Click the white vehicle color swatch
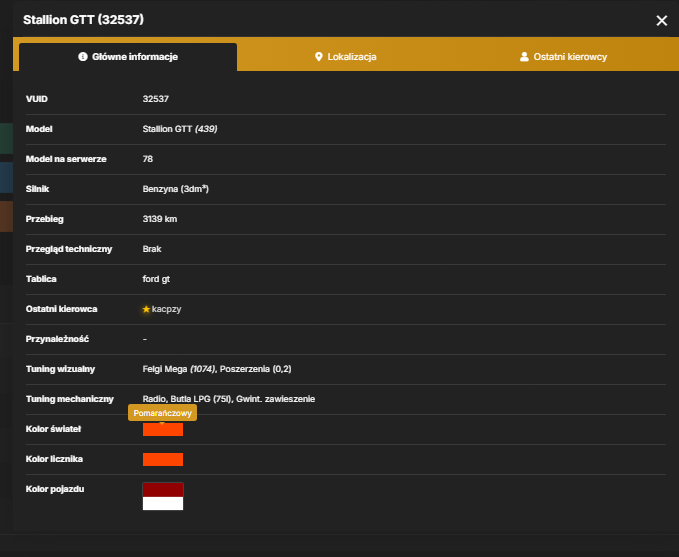Viewport: 679px width, 557px height. 163,503
